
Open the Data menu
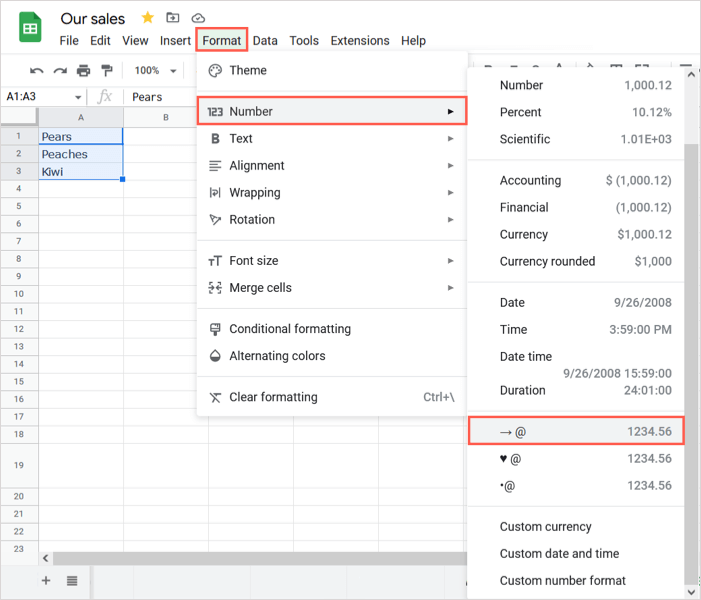[x=265, y=41]
